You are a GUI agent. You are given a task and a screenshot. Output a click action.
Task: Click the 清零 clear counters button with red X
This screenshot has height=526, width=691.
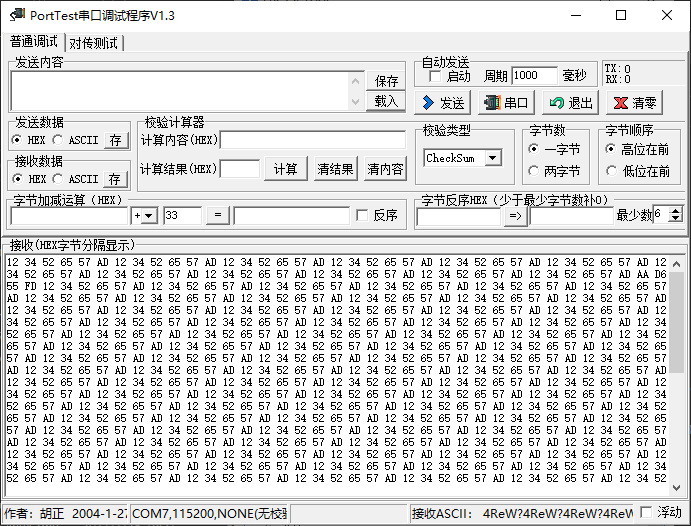click(x=635, y=103)
